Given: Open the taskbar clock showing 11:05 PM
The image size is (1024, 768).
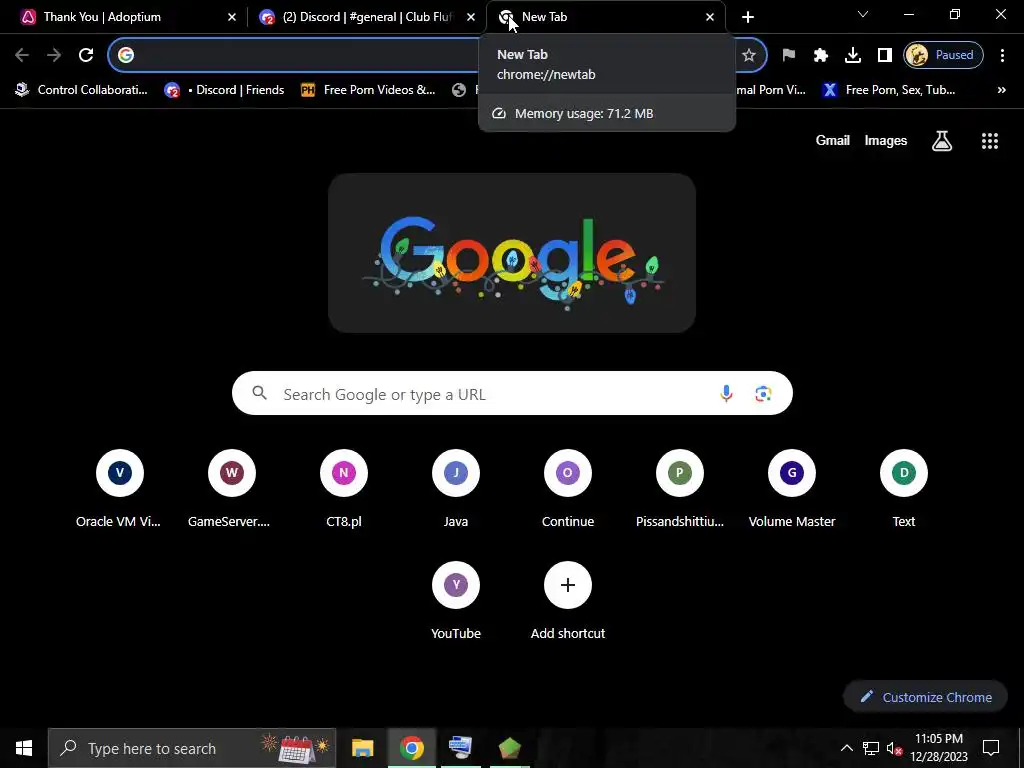Looking at the screenshot, I should 938,748.
